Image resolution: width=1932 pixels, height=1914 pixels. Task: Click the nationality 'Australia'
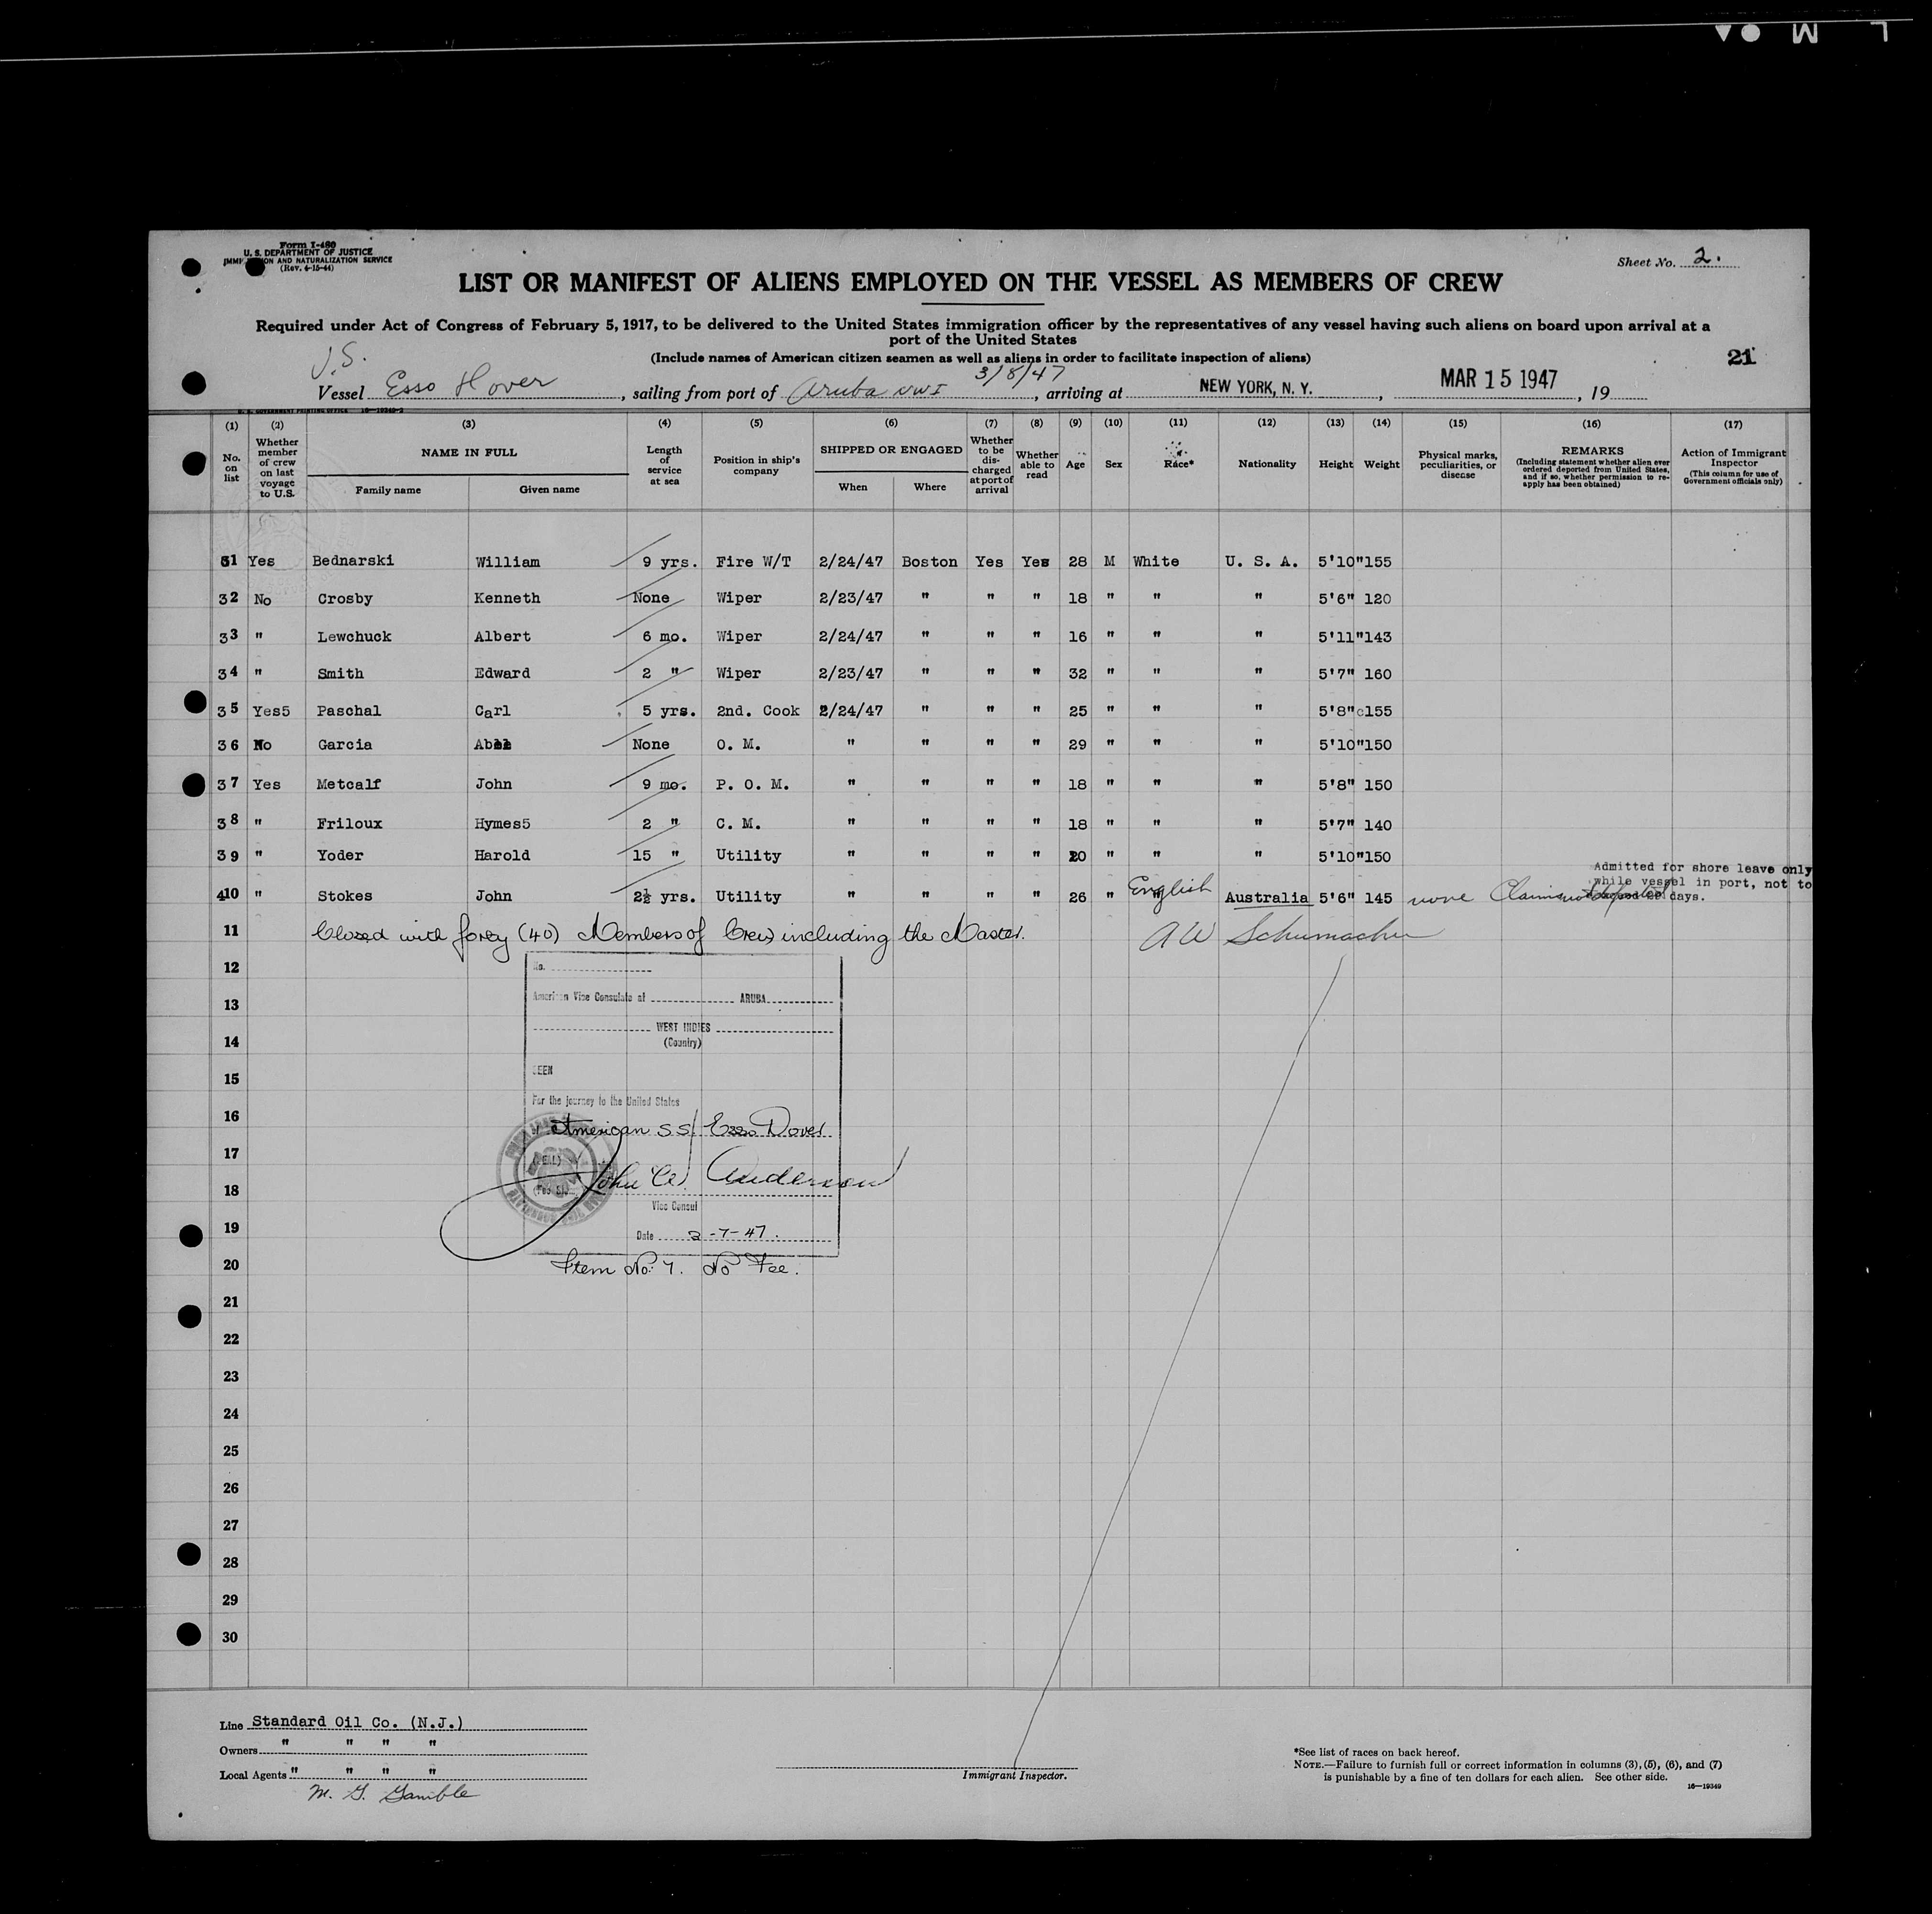coord(1266,898)
